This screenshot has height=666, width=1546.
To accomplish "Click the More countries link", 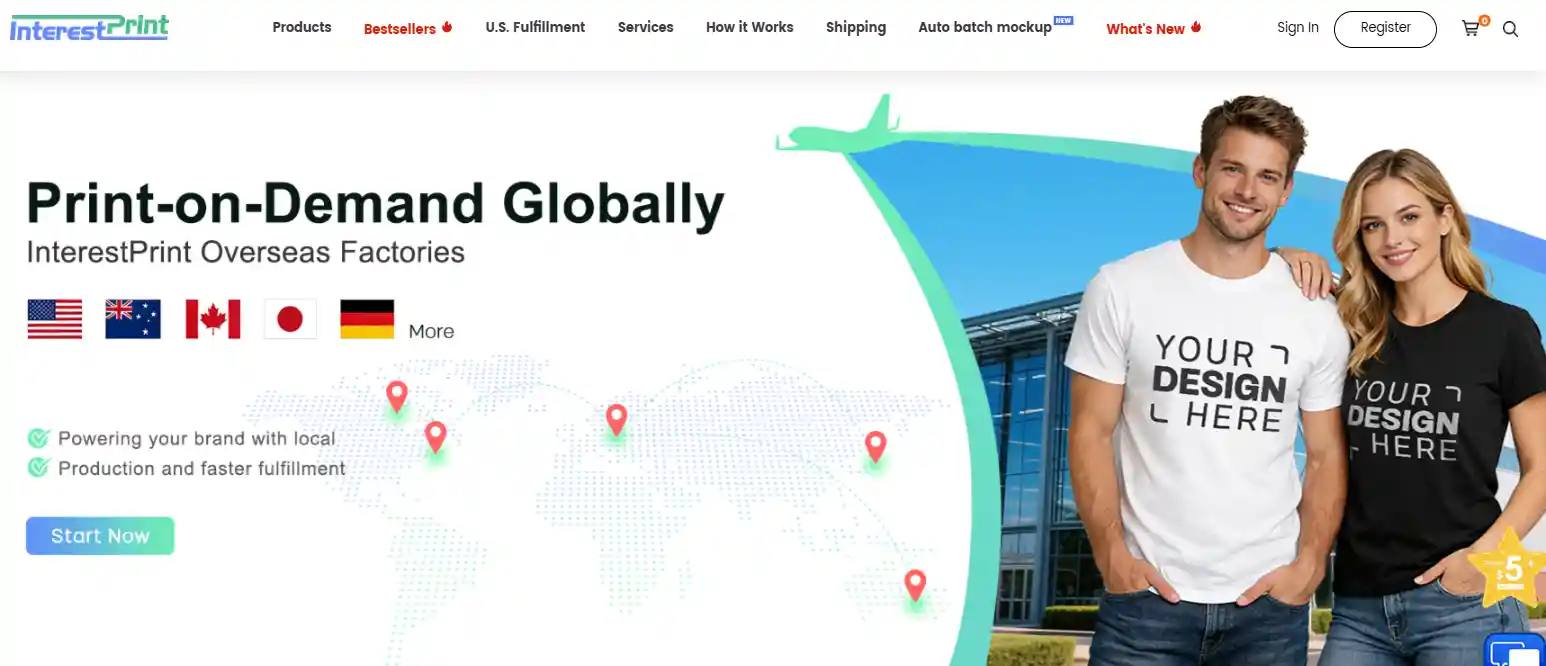I will tap(431, 331).
